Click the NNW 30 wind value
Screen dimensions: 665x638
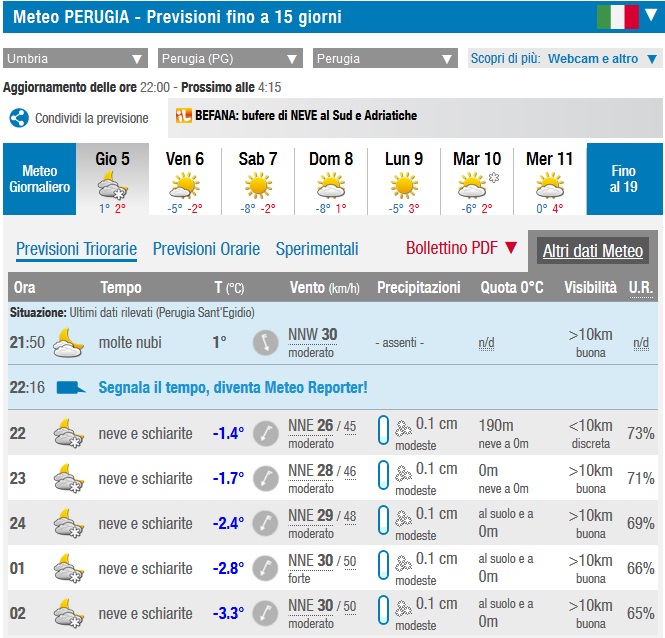(x=313, y=335)
